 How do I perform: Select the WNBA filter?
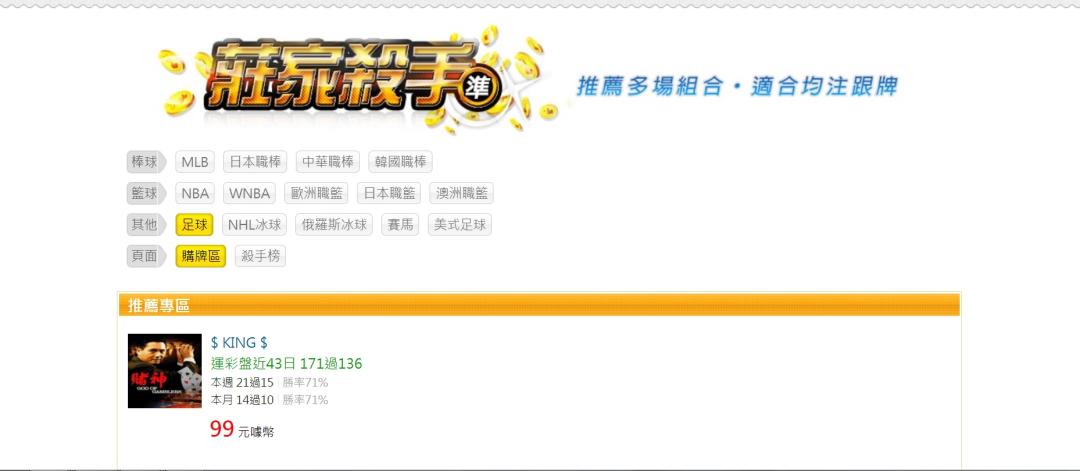click(x=249, y=193)
